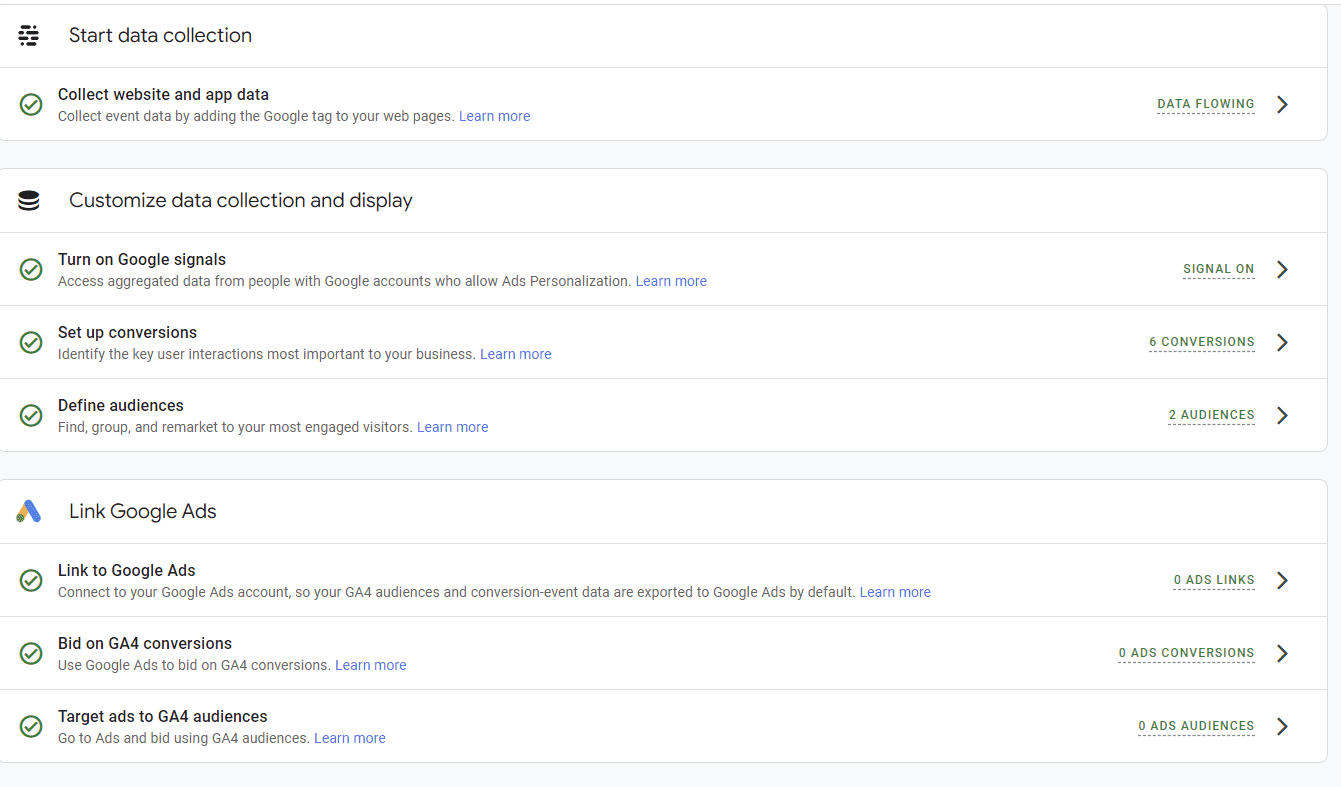
Task: Select the Target ads to GA4 audiences title
Action: coord(163,716)
